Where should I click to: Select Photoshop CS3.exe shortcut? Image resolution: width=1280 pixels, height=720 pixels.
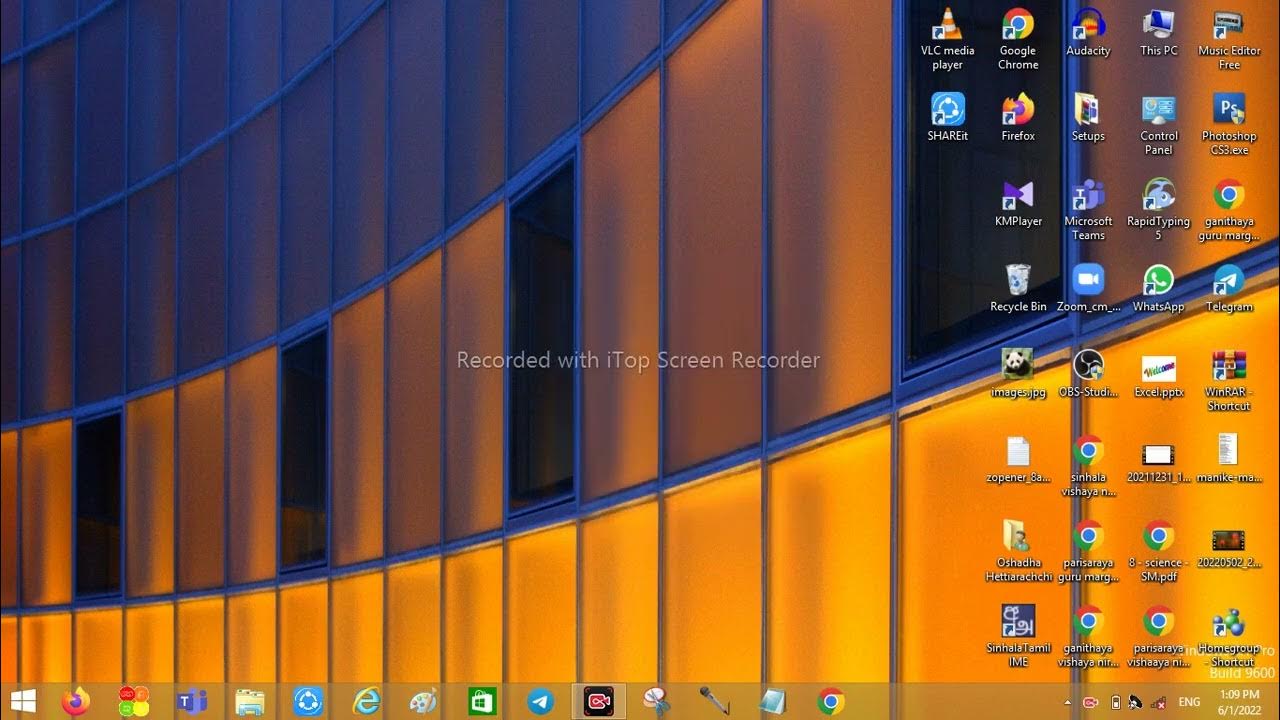point(1229,125)
